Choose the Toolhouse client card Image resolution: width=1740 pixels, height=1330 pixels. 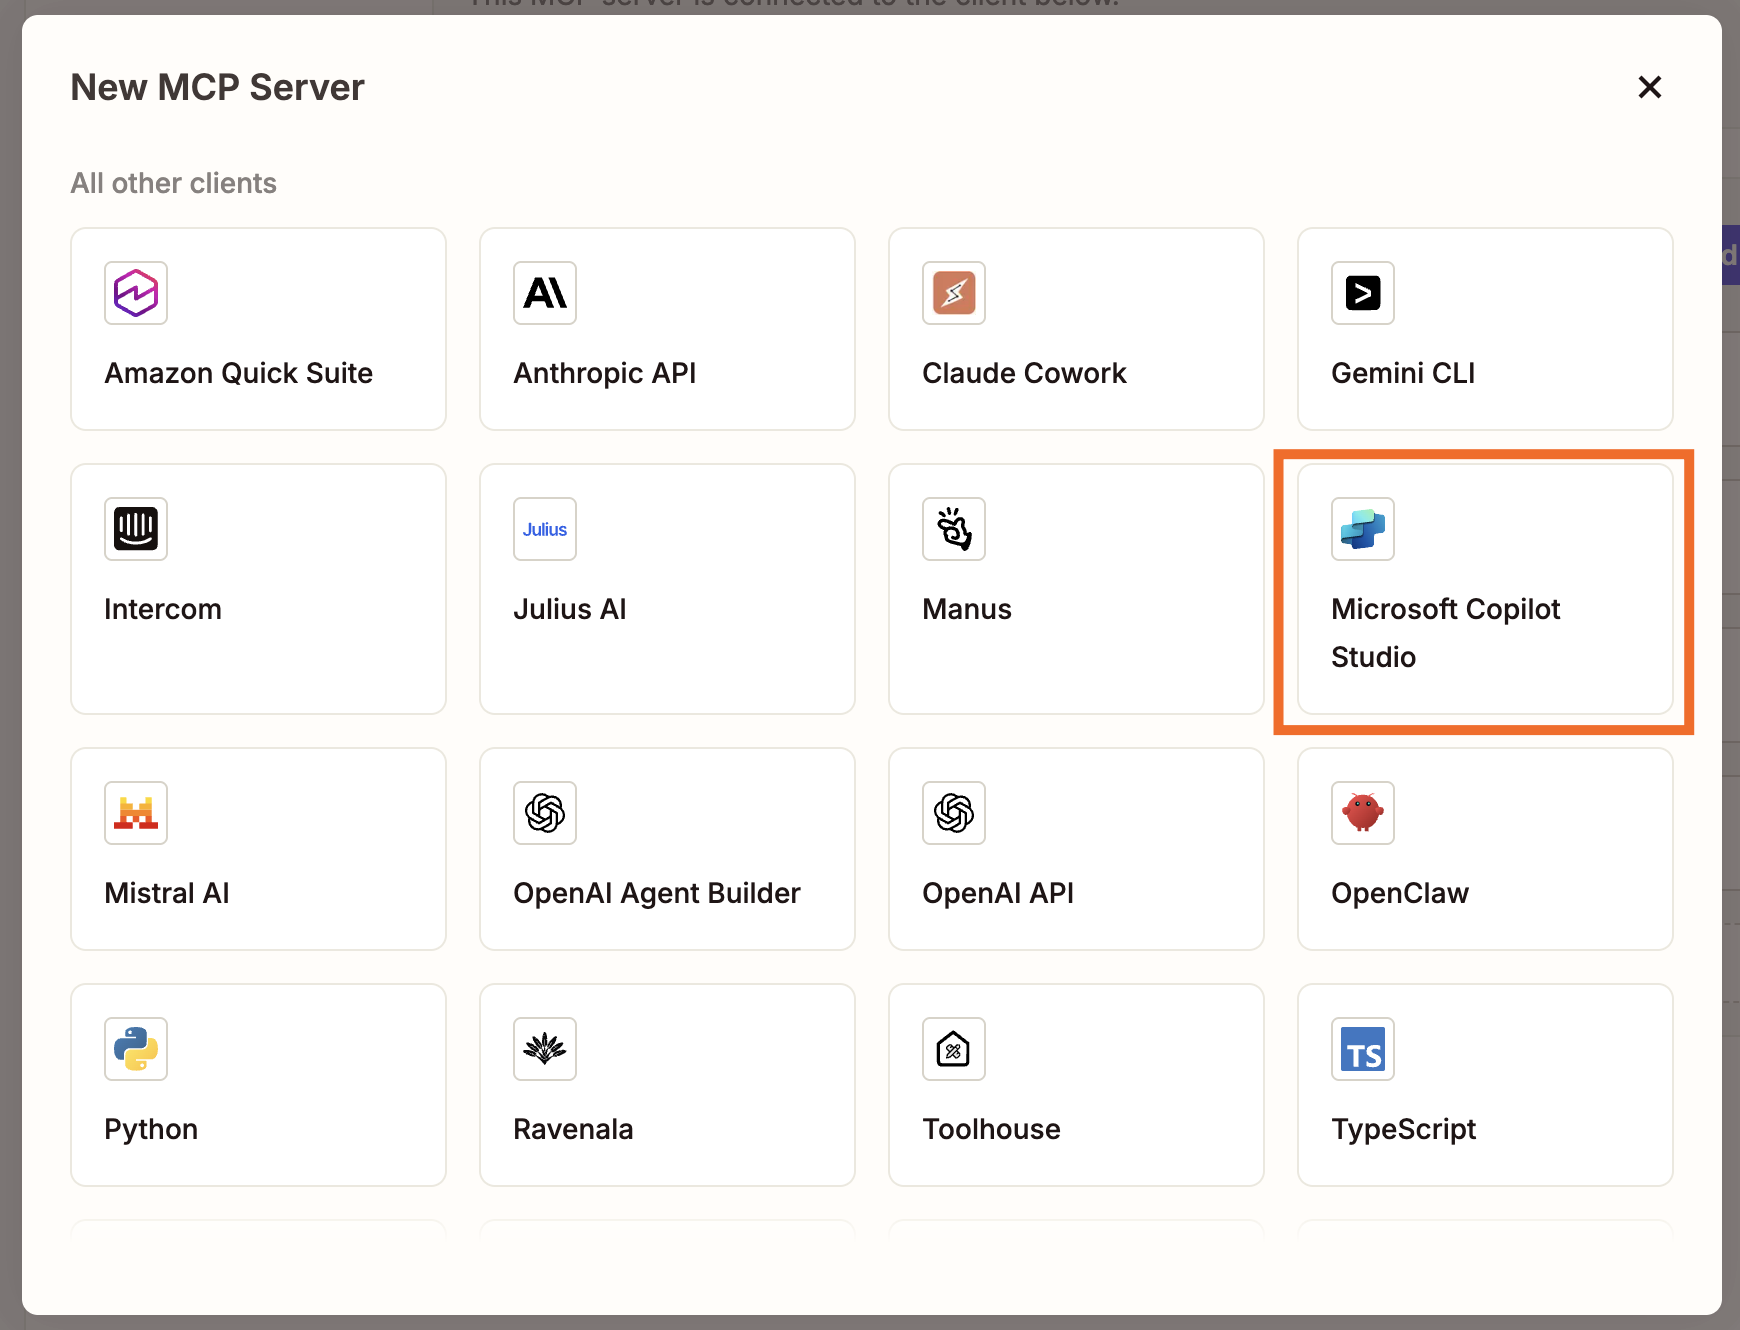(x=1075, y=1085)
